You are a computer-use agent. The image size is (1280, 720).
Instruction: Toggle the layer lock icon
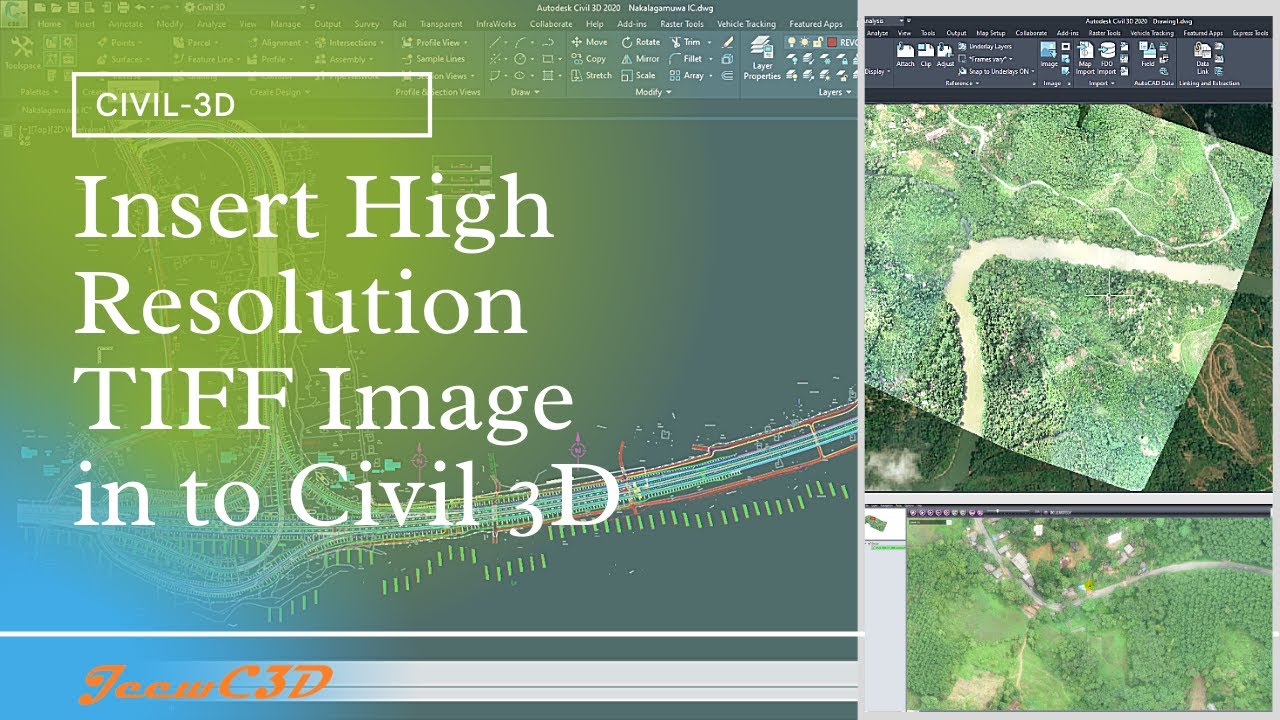tap(819, 42)
